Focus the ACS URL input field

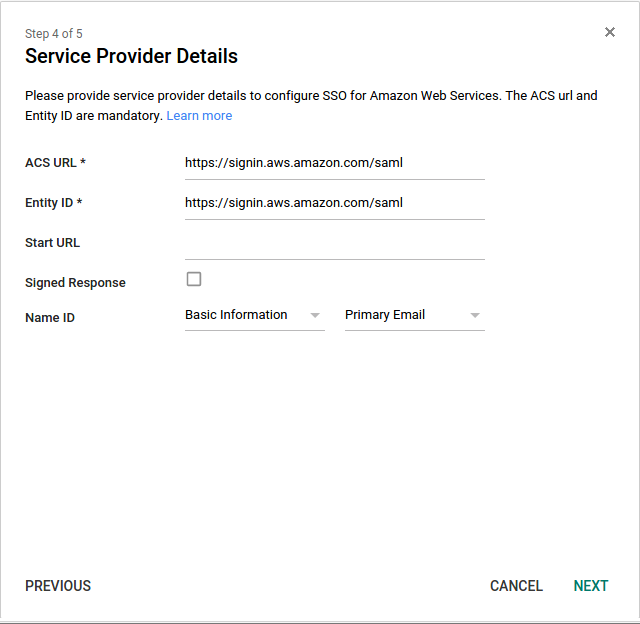pyautogui.click(x=335, y=163)
